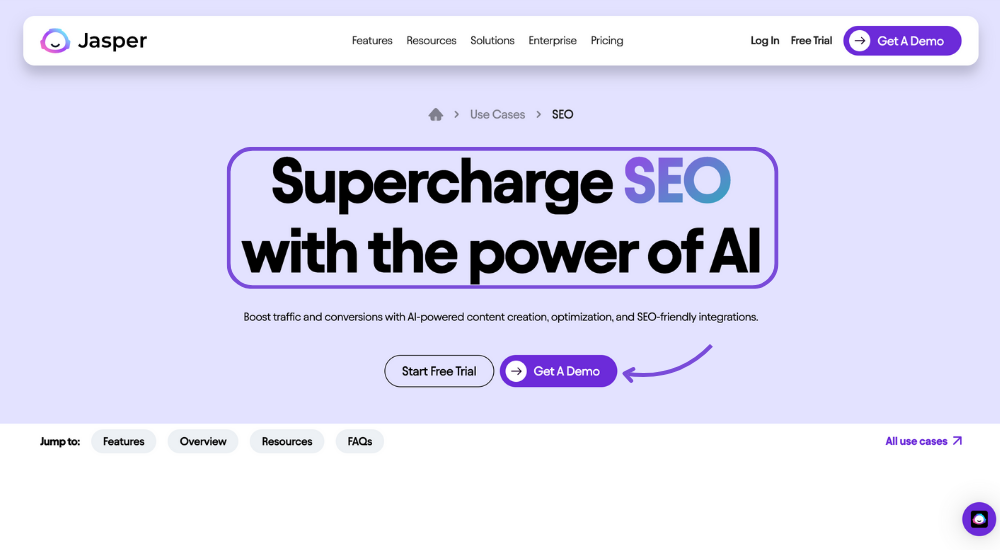Image resolution: width=1000 pixels, height=550 pixels.
Task: Open the Solutions navigation menu
Action: tap(492, 40)
